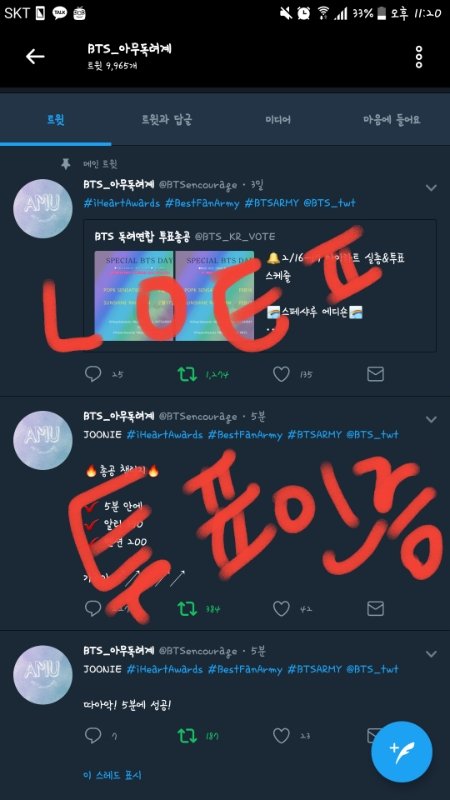Share the second tweet via message icon
Viewport: 450px width, 800px height.
[x=376, y=608]
